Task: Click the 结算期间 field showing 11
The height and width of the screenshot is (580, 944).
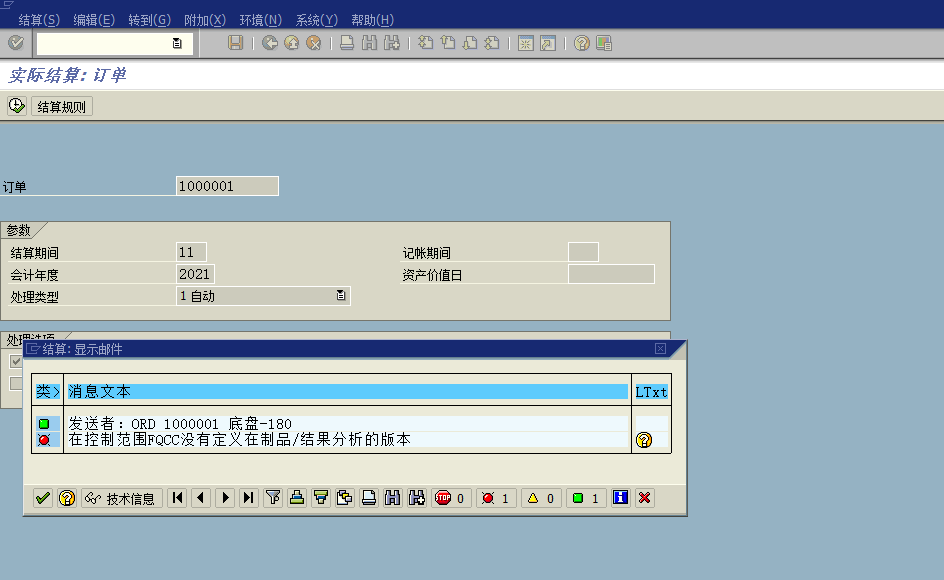Action: click(x=191, y=252)
